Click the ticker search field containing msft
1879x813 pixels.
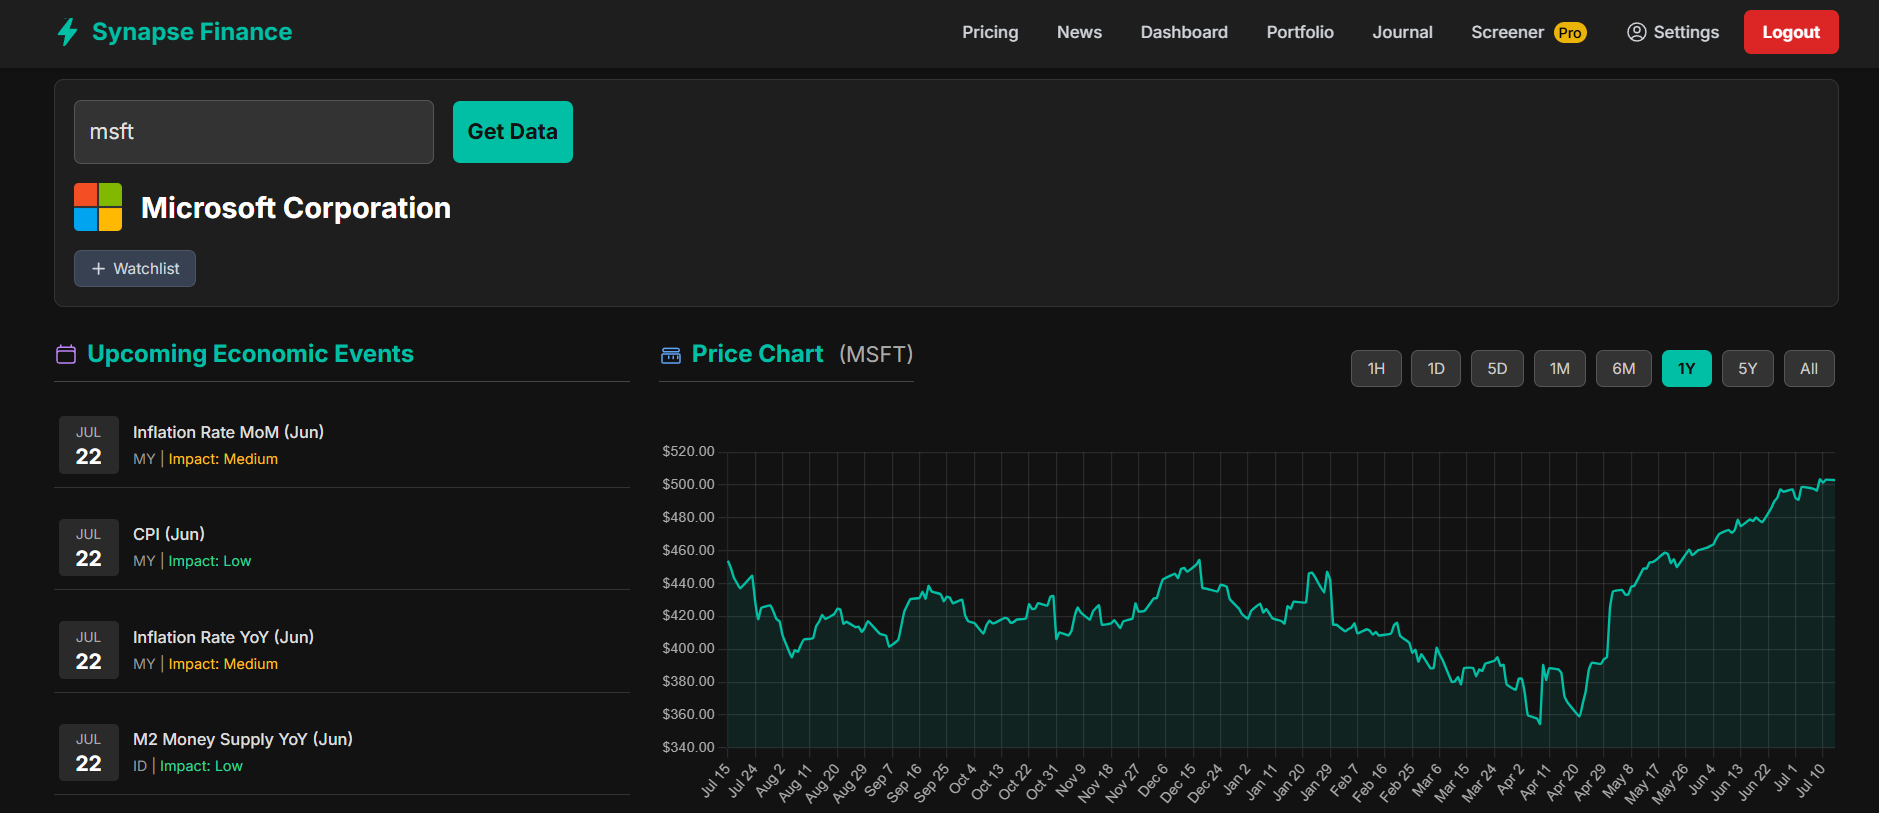254,132
